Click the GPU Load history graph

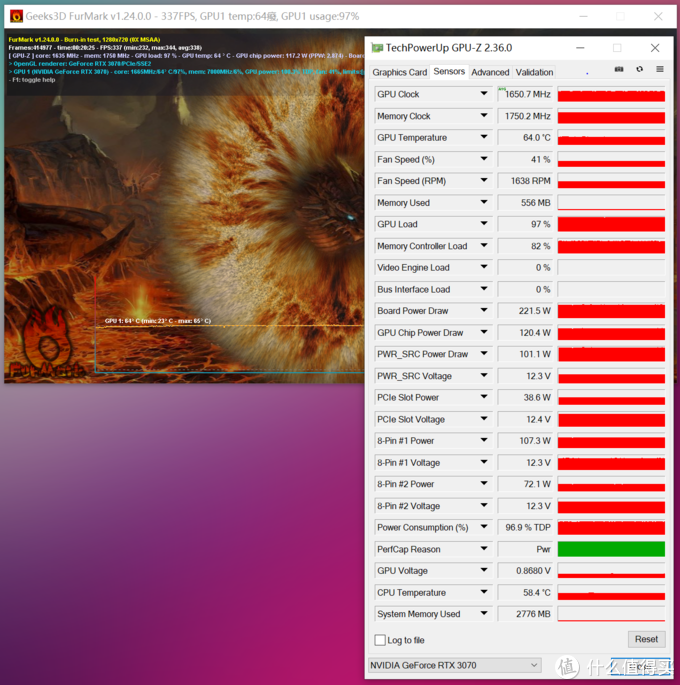point(611,224)
